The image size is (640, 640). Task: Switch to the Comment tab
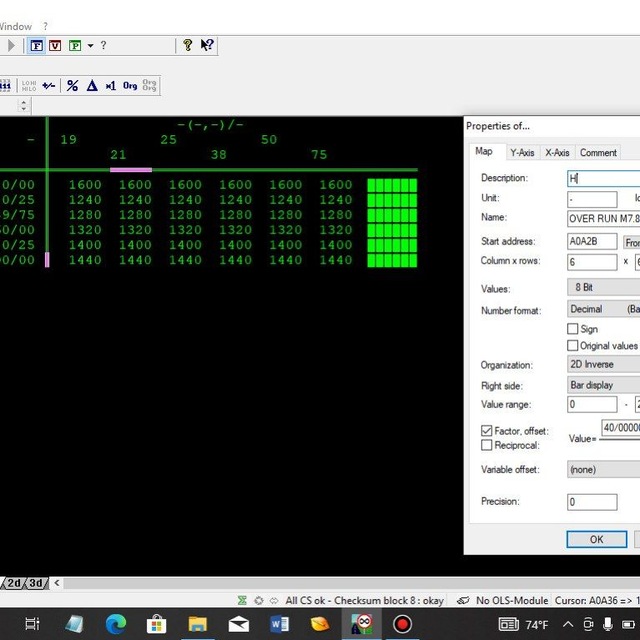pyautogui.click(x=598, y=153)
